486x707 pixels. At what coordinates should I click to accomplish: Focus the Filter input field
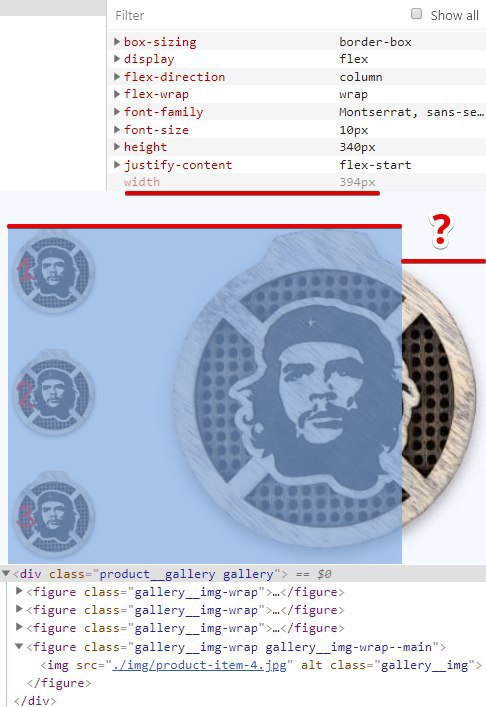coord(257,15)
